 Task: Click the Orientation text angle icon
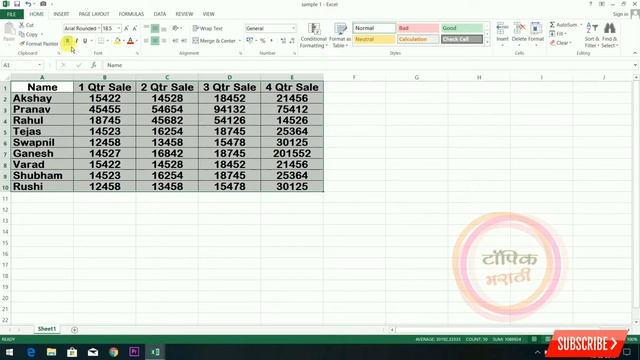pos(176,28)
